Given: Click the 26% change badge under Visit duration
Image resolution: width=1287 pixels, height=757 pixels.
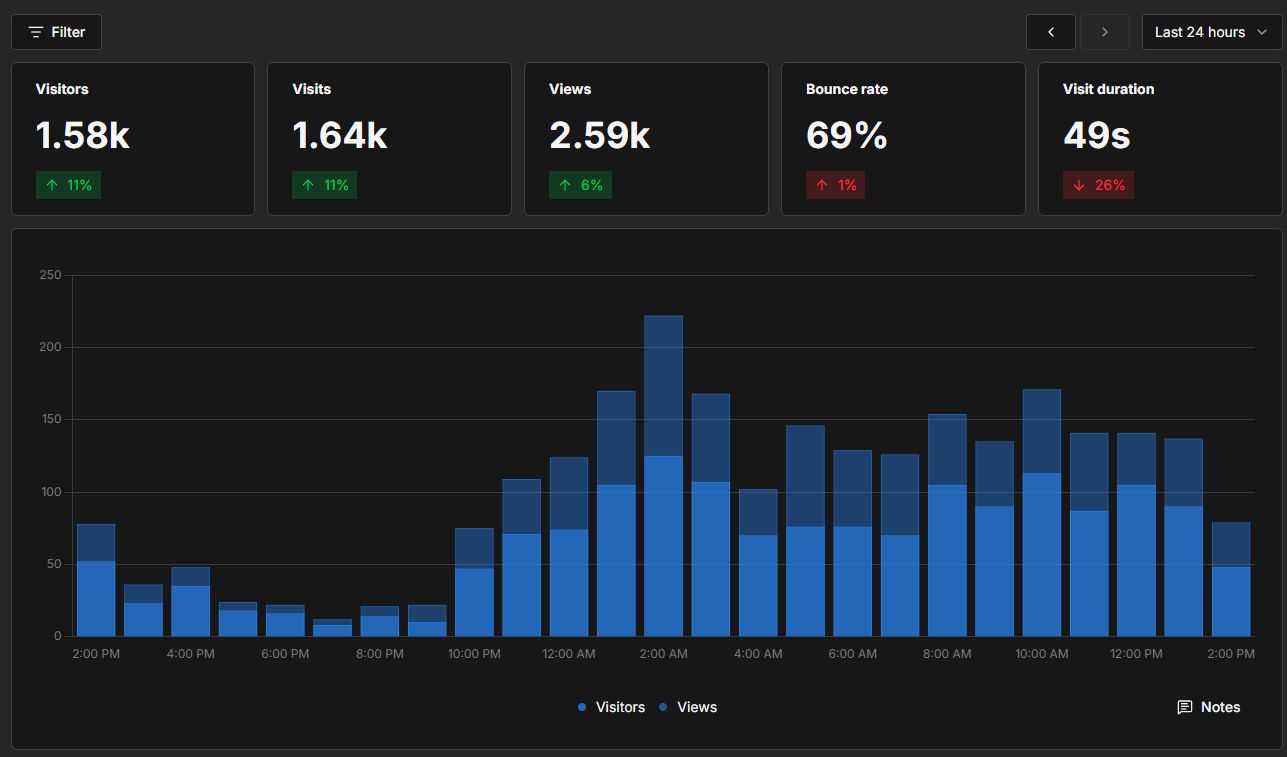Looking at the screenshot, I should (1098, 185).
